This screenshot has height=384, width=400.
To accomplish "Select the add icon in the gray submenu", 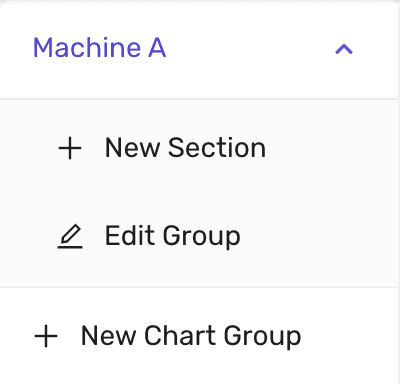I will click(70, 148).
